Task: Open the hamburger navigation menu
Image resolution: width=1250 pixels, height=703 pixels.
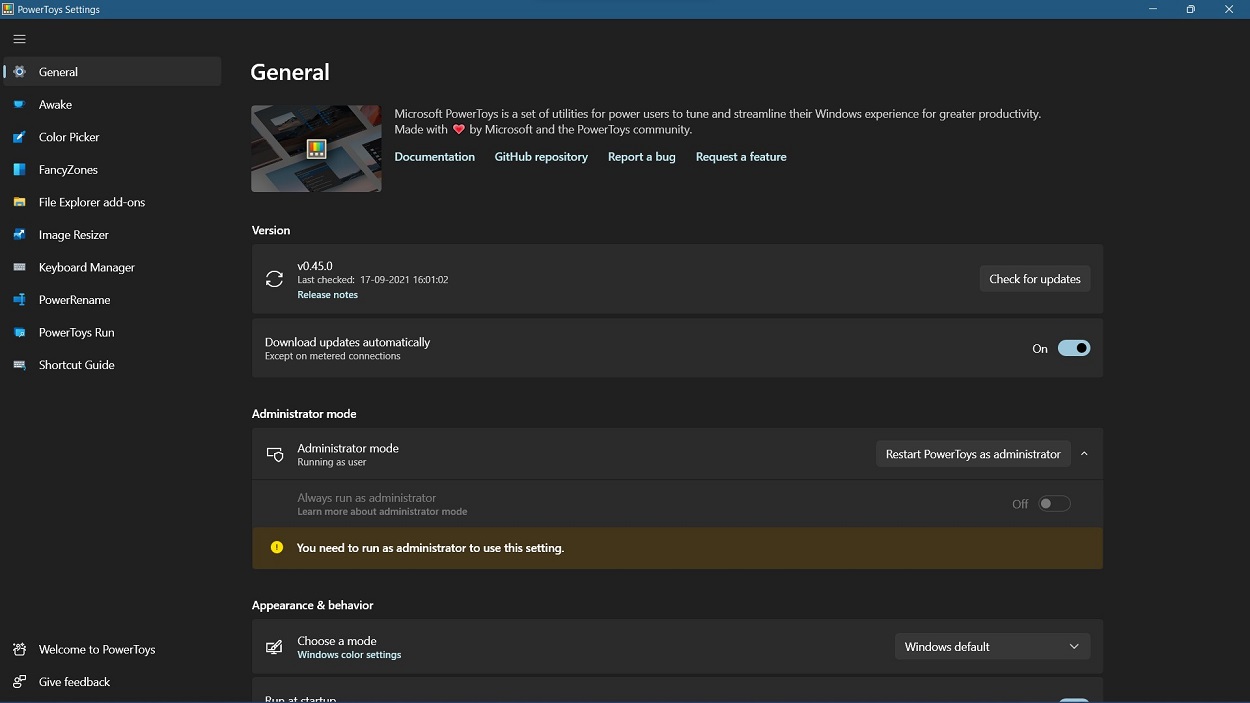Action: (19, 39)
